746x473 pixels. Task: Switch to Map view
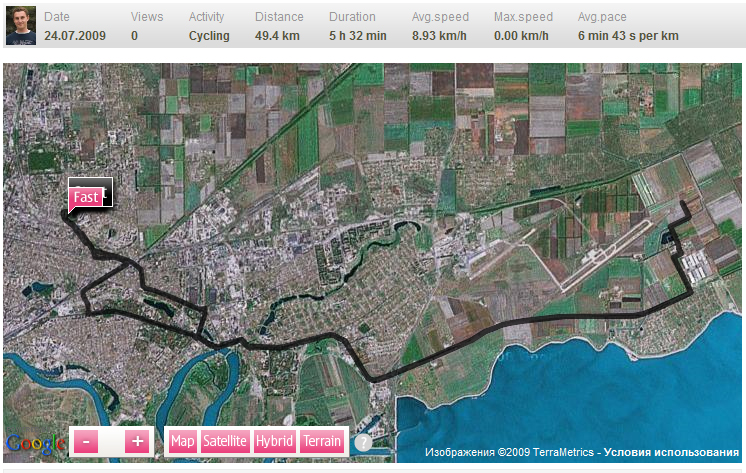pos(183,441)
